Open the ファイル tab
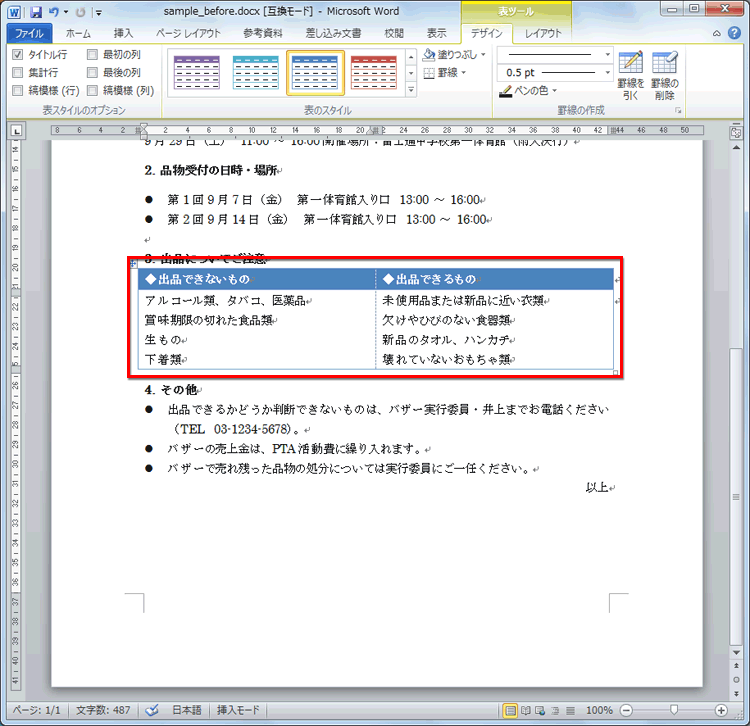The width and height of the screenshot is (750, 726). (x=29, y=33)
